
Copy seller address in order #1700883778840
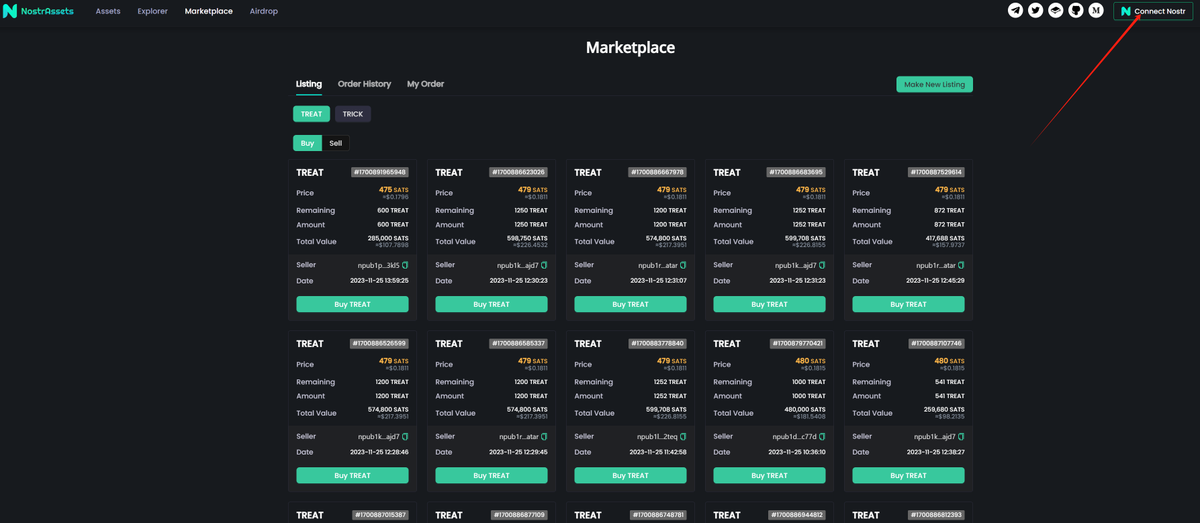pos(683,437)
